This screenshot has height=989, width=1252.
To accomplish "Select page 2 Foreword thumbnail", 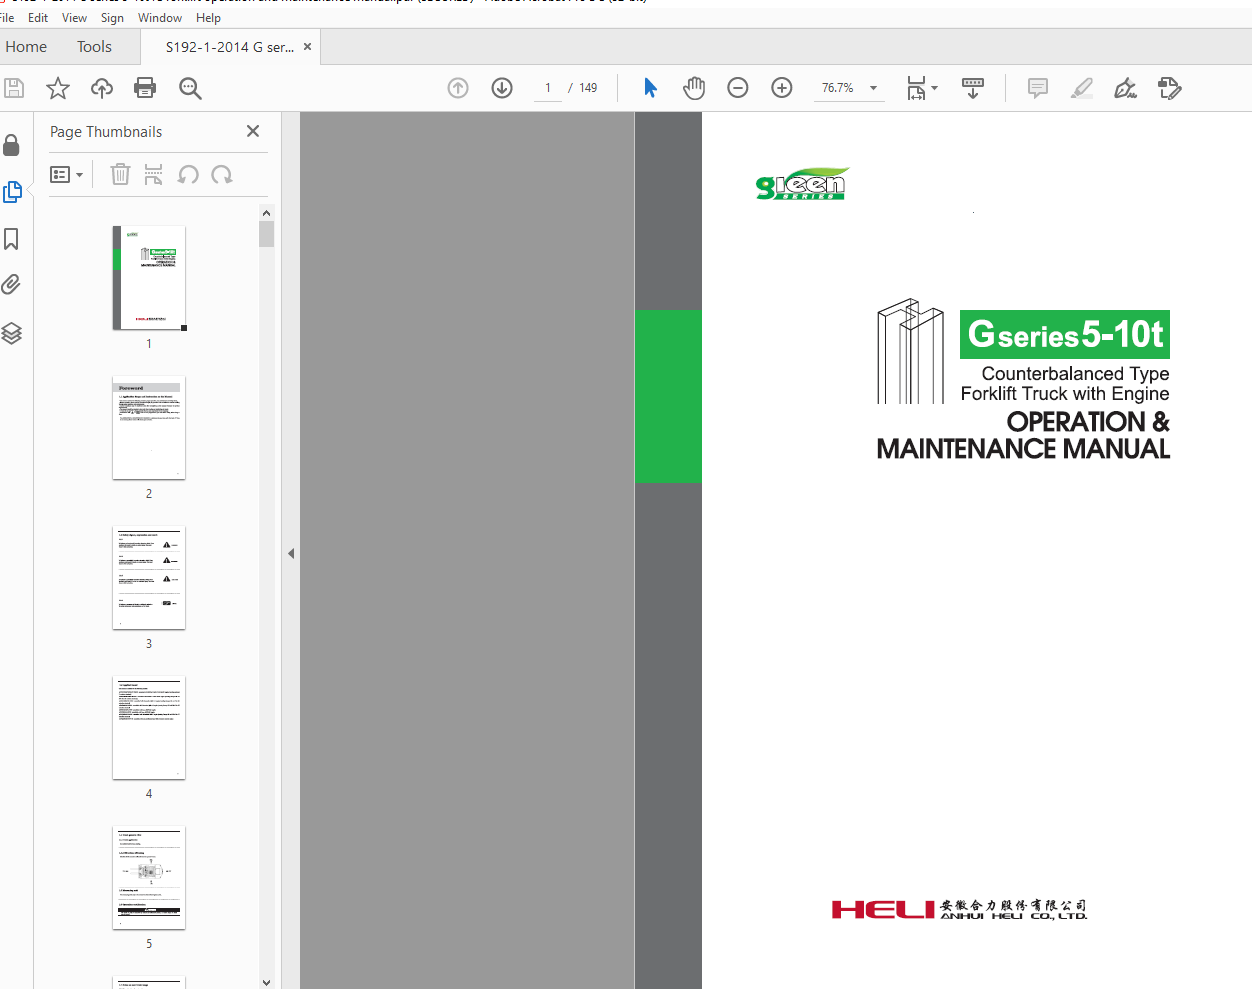I will pyautogui.click(x=149, y=428).
